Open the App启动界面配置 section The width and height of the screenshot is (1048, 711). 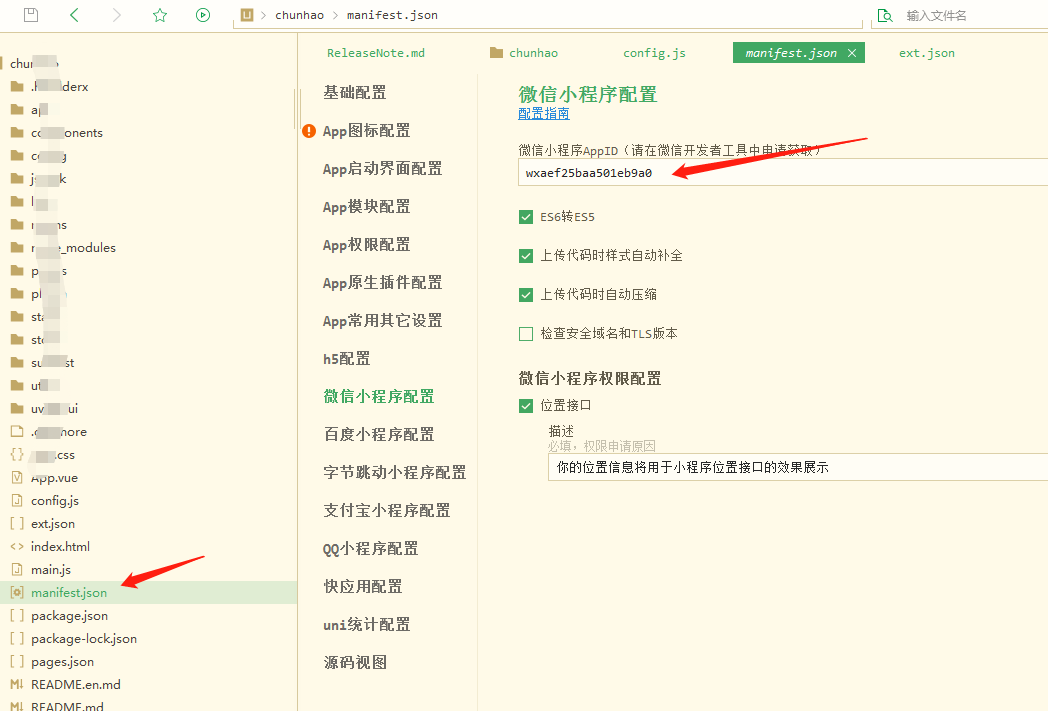click(x=382, y=169)
